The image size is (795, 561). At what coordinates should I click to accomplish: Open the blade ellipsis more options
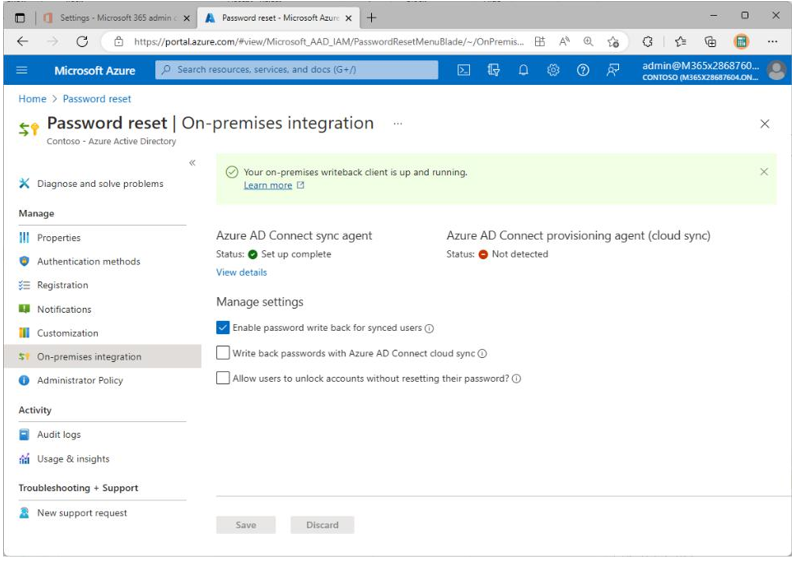[x=398, y=123]
